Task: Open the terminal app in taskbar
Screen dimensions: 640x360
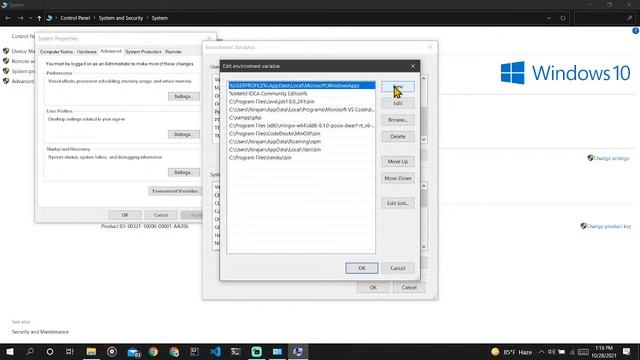Action: (x=236, y=351)
